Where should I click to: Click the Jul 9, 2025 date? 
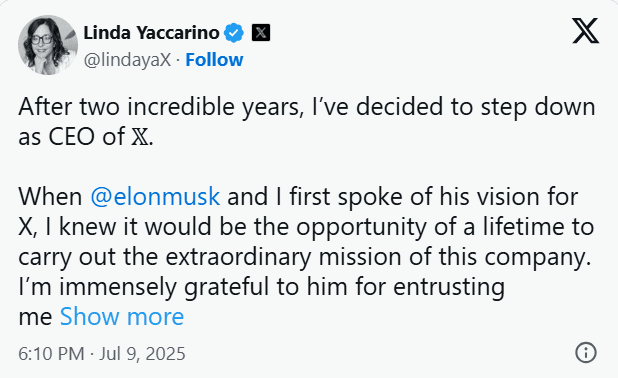click(142, 354)
